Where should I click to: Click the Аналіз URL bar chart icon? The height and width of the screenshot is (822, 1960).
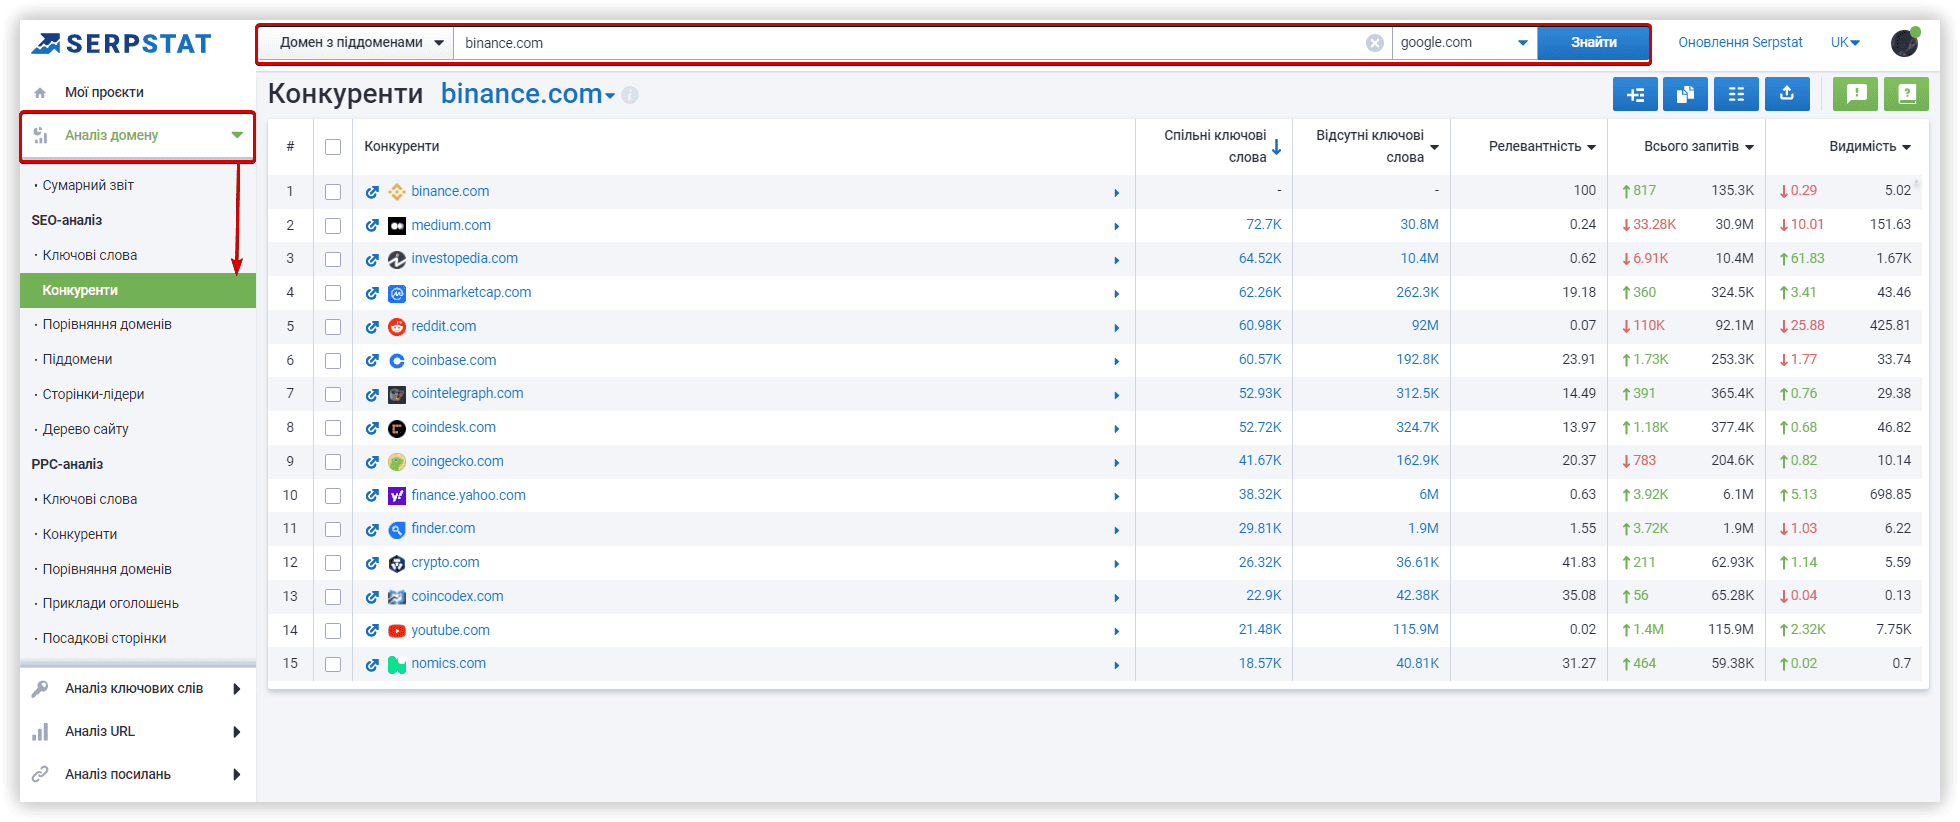tap(40, 732)
